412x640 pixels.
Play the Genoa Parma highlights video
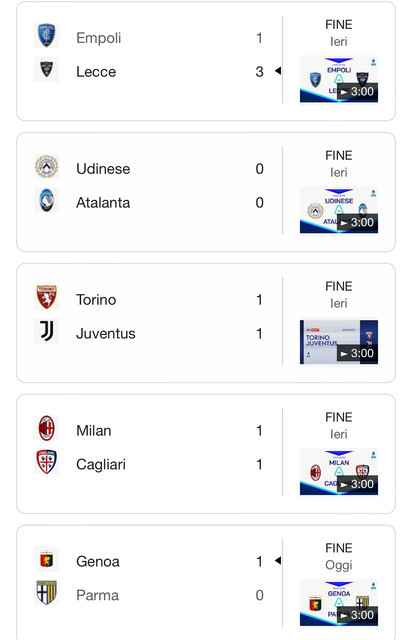point(339,603)
